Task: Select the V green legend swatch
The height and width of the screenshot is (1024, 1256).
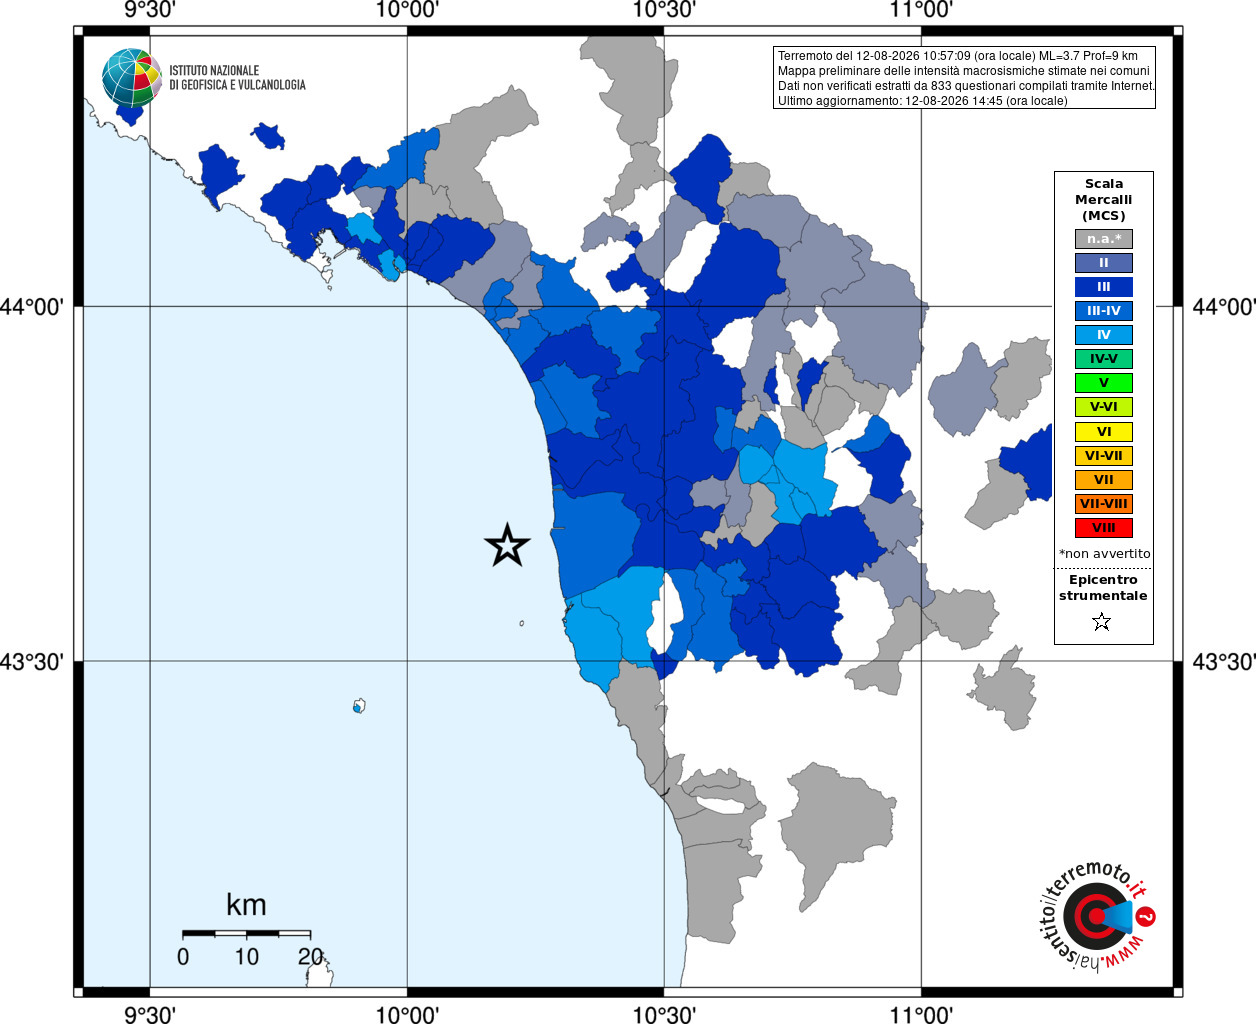Action: tap(1104, 383)
